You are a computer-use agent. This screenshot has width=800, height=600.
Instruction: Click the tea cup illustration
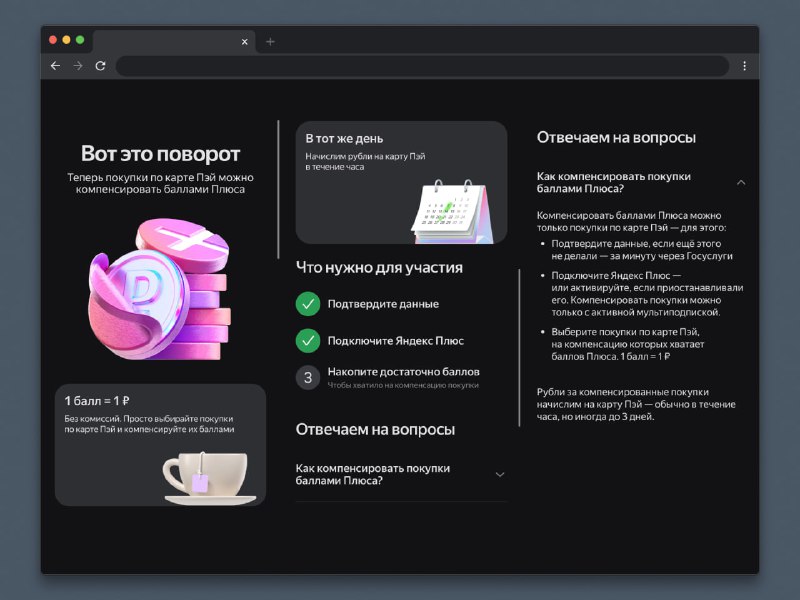[x=210, y=479]
